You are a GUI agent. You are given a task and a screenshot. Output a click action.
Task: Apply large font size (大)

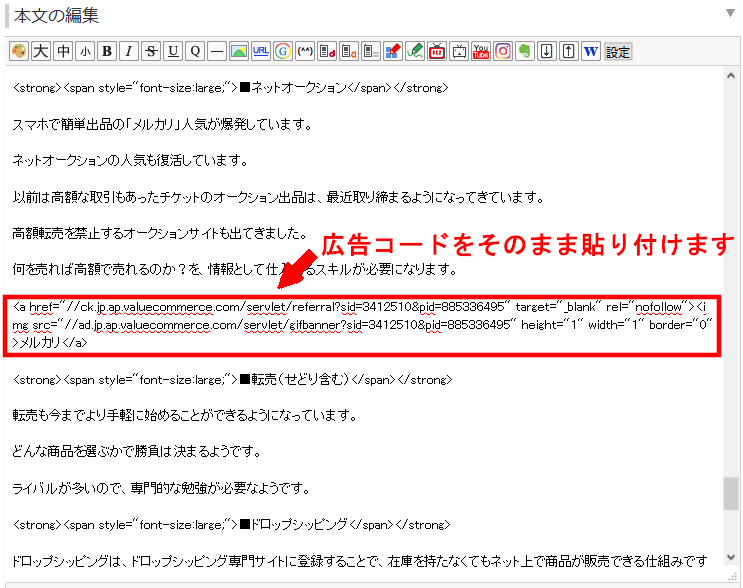pos(41,51)
